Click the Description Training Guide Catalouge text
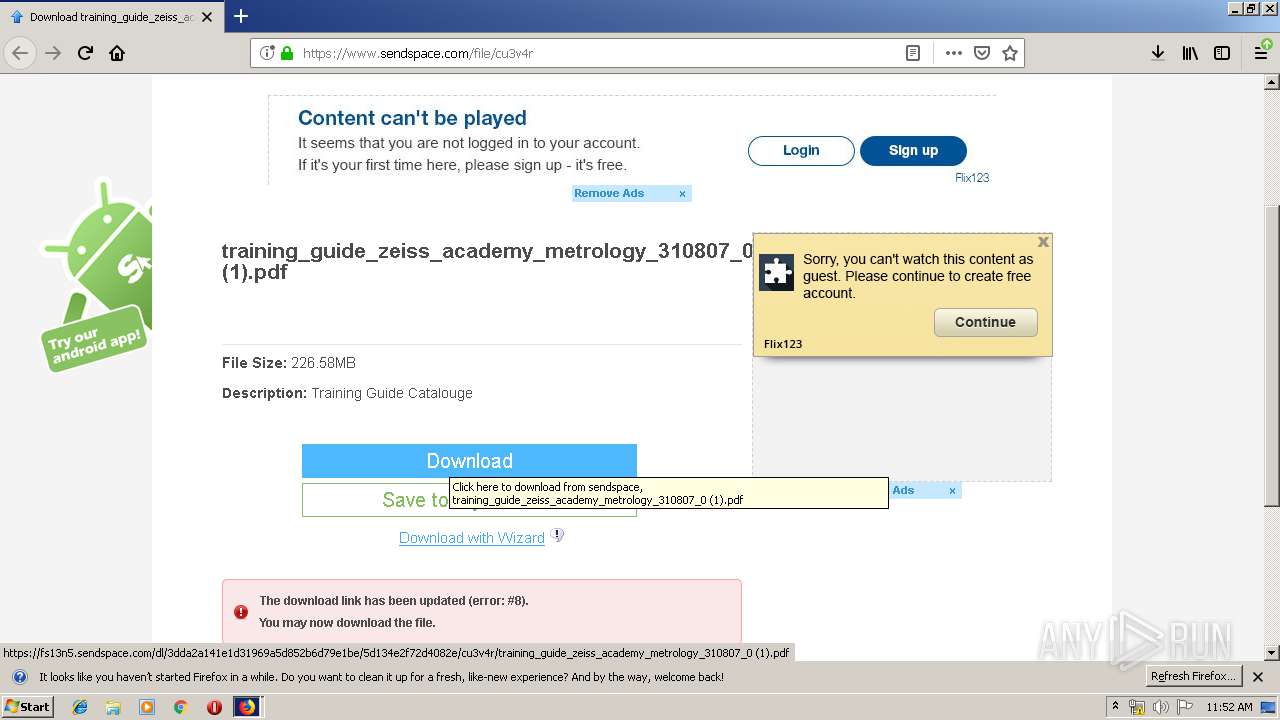The width and height of the screenshot is (1280, 720). pyautogui.click(x=347, y=393)
